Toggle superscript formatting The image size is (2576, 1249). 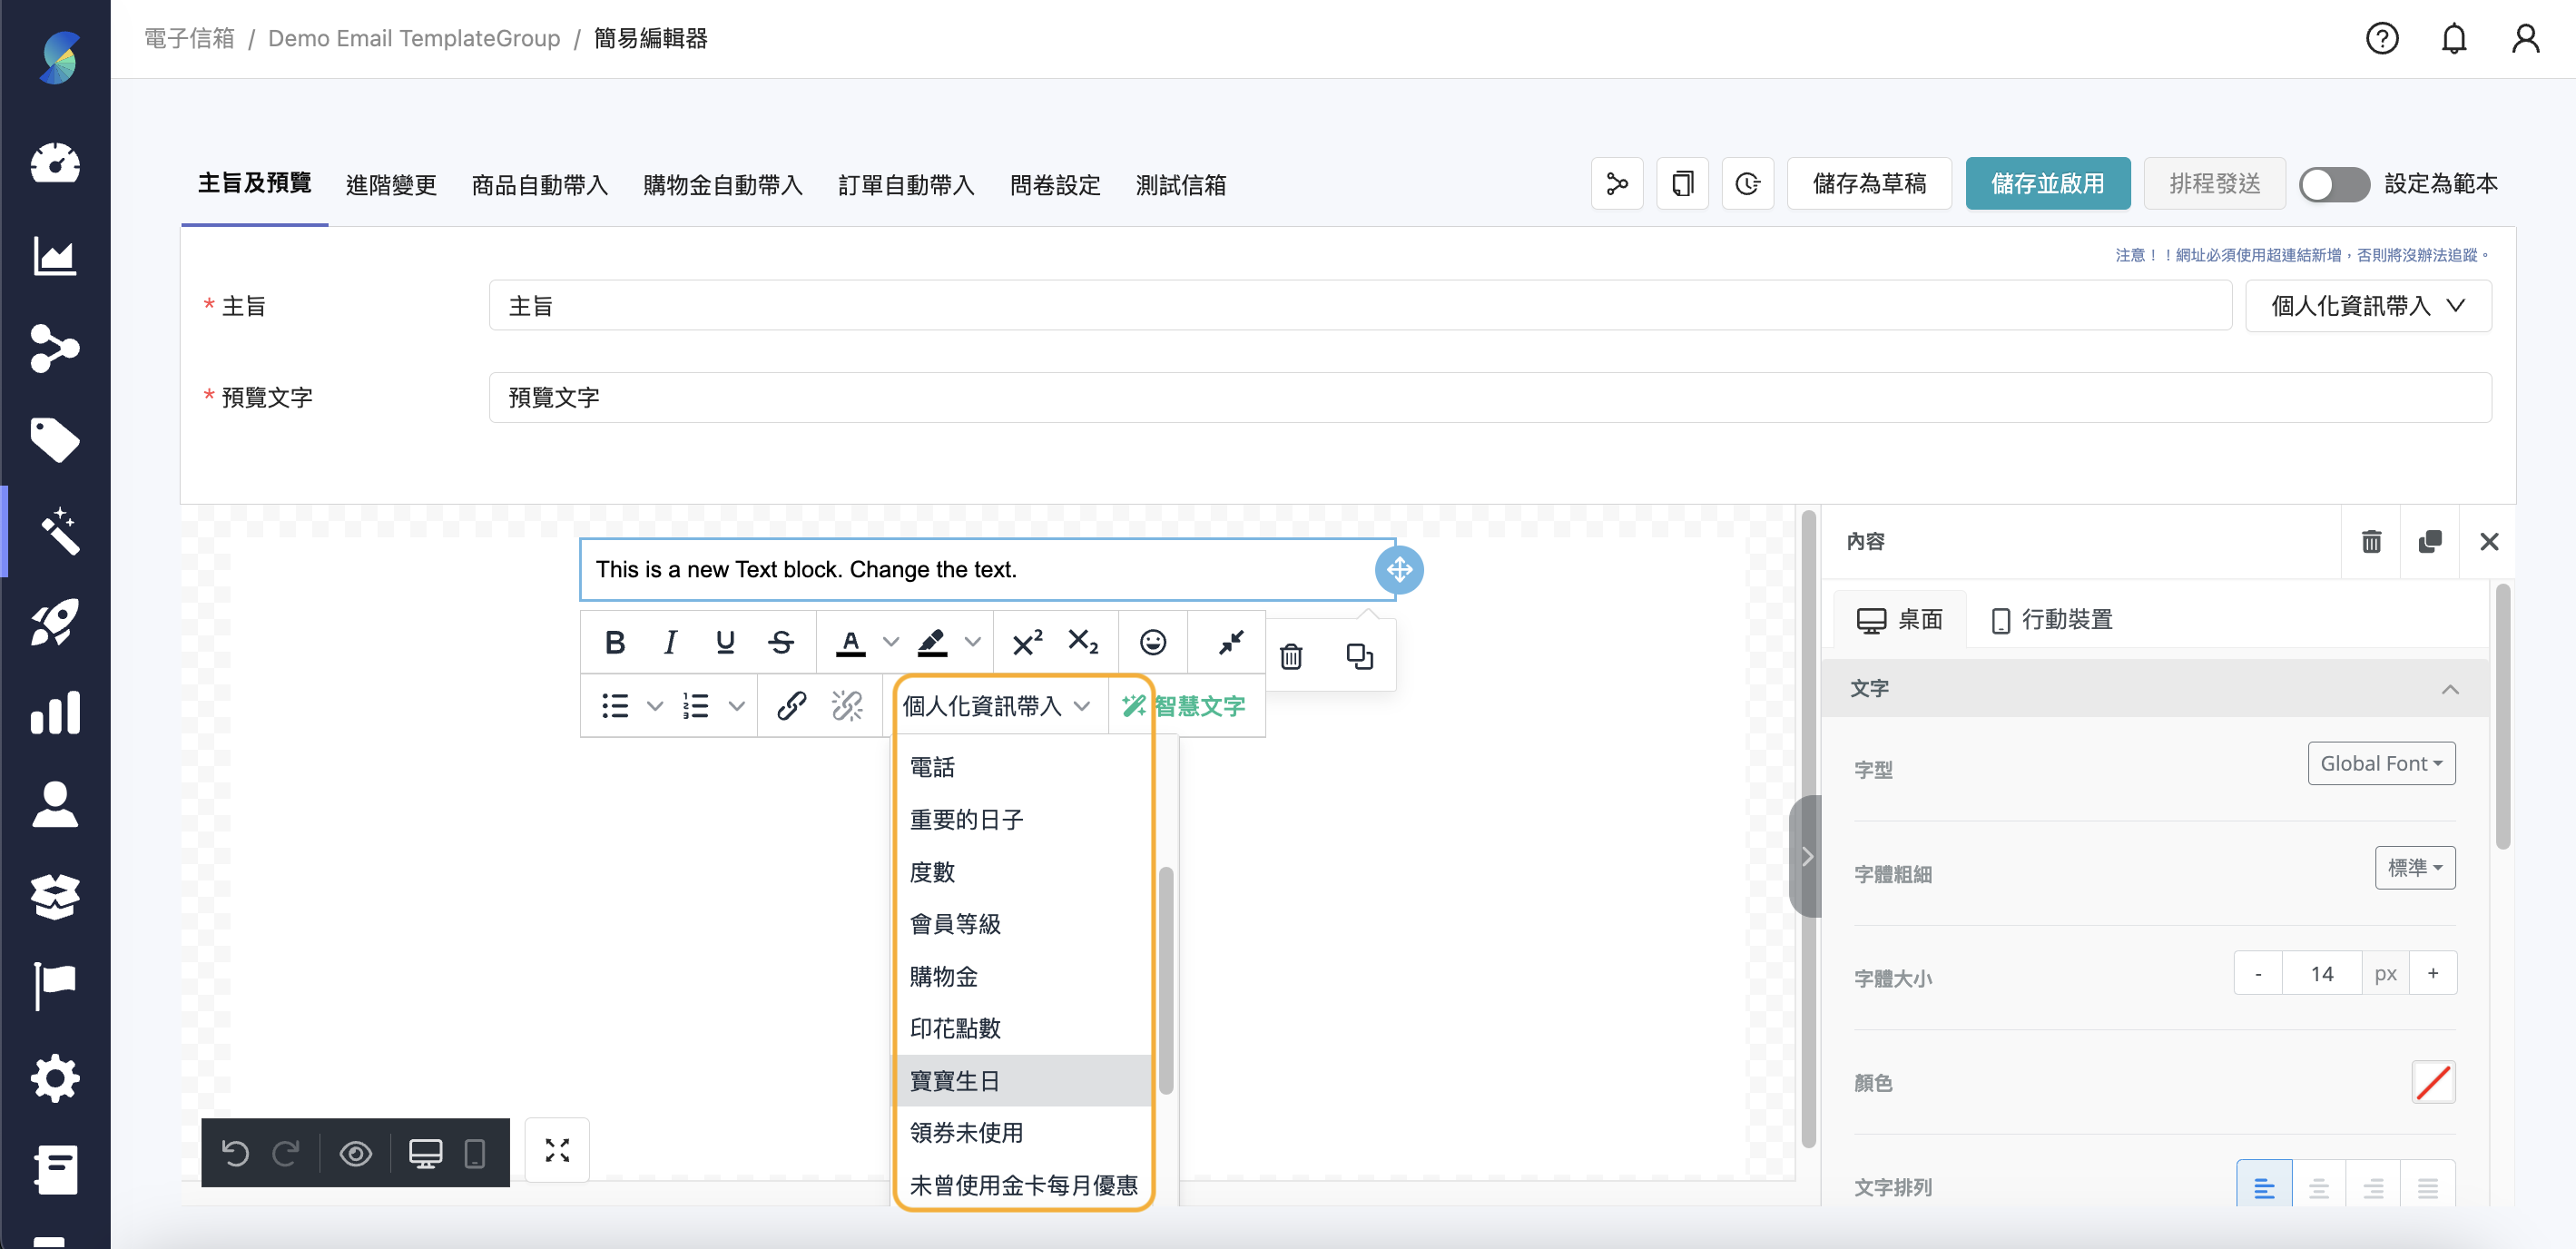(x=1026, y=641)
